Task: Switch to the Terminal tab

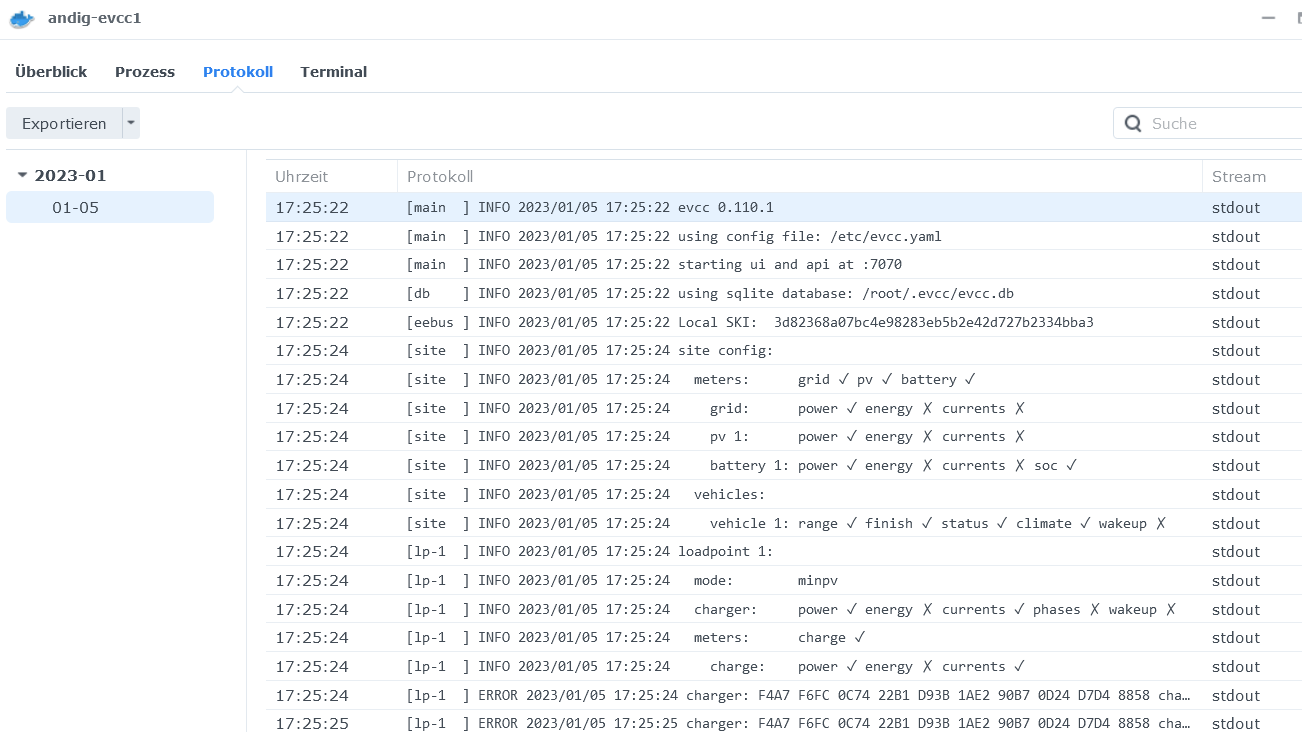Action: pos(333,71)
